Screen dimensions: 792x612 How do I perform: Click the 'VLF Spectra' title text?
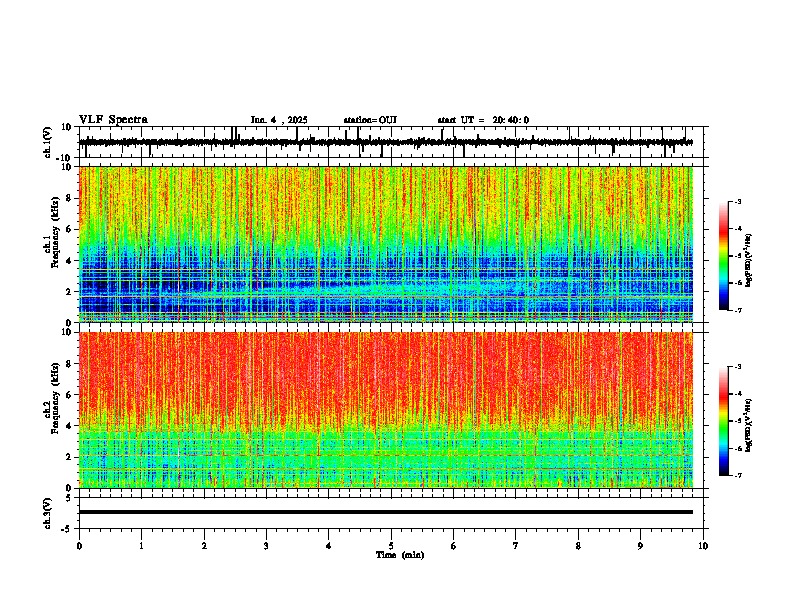[113, 120]
